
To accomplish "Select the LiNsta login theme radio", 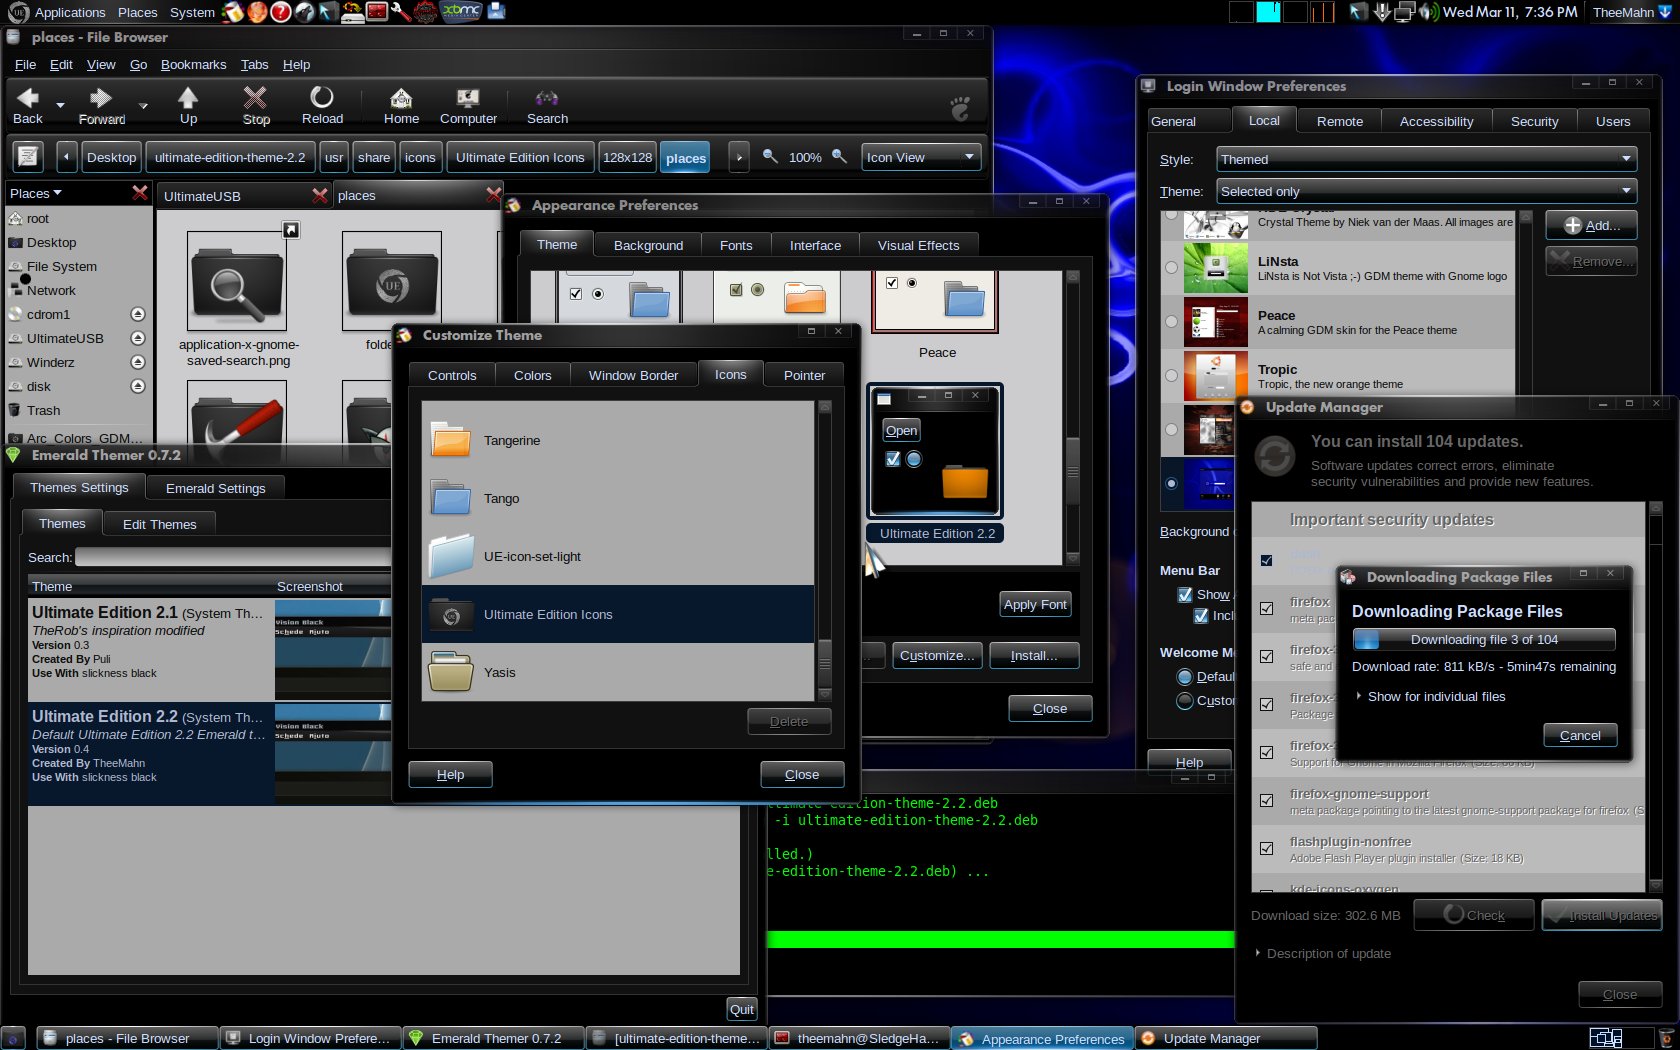I will click(1171, 267).
